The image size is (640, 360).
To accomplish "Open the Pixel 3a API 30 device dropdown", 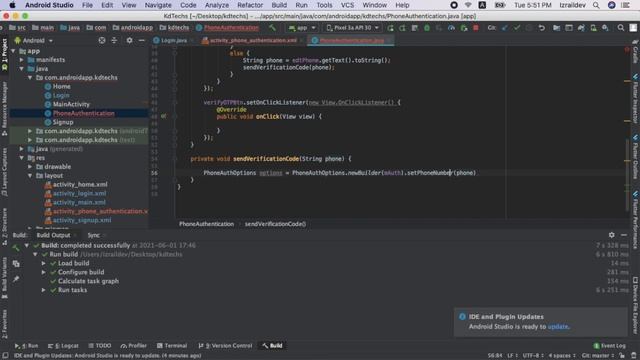I will (353, 28).
